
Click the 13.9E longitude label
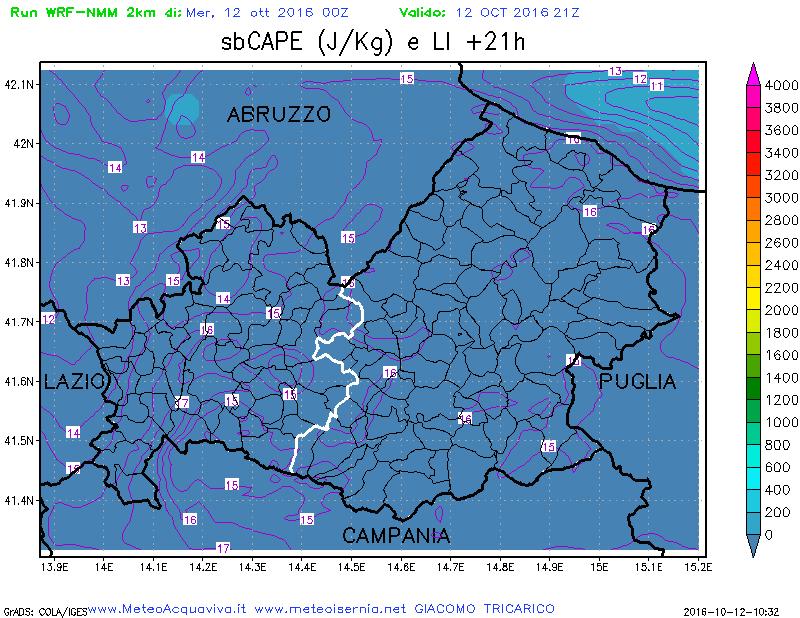[x=54, y=567]
